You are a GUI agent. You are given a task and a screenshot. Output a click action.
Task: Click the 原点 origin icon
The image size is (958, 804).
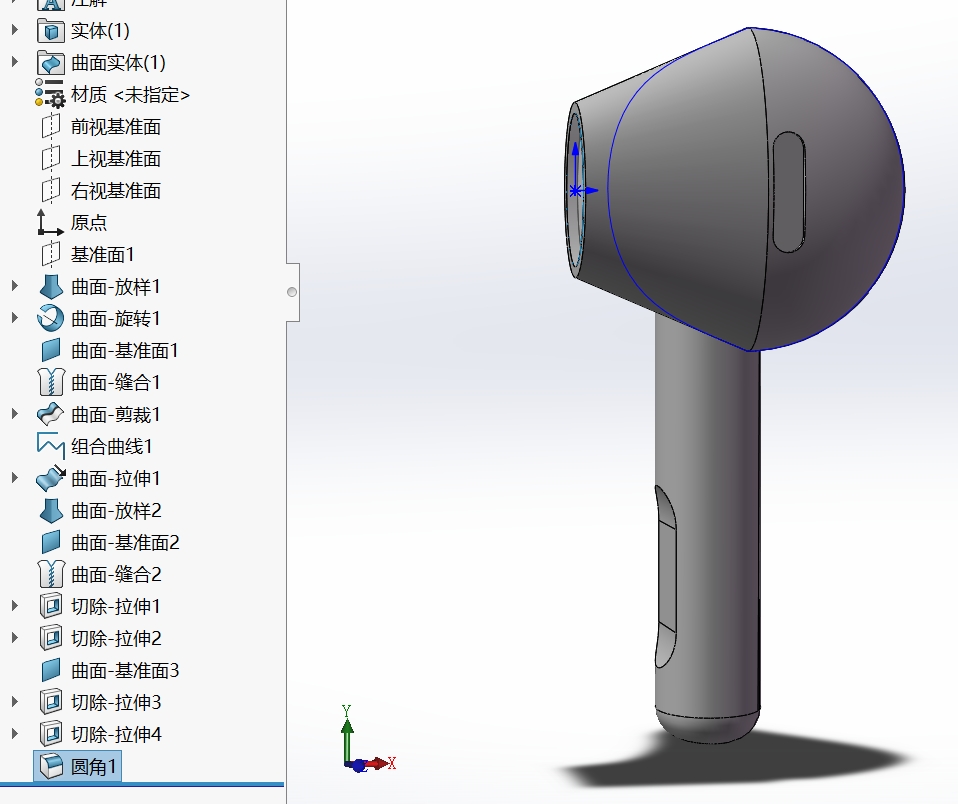click(x=50, y=222)
